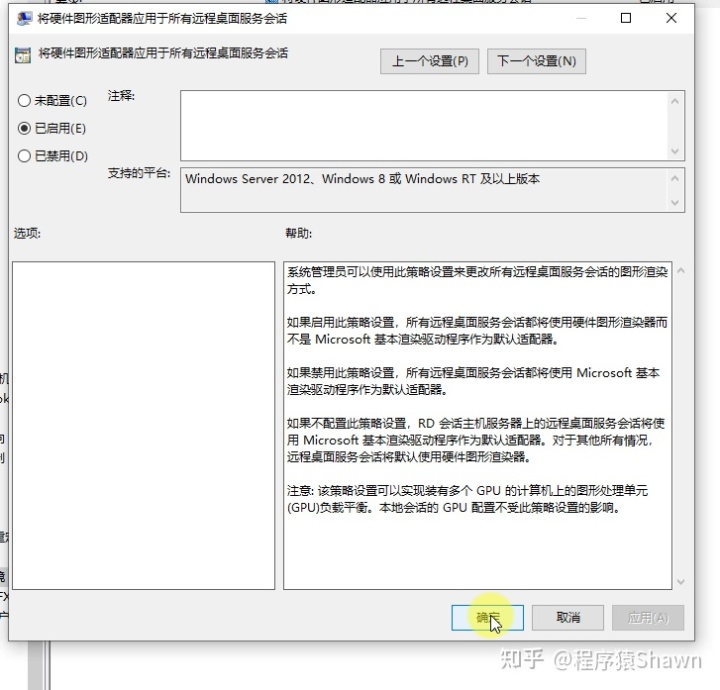Maximize the policy dialog window
Viewport: 720px width, 690px height.
tap(626, 18)
